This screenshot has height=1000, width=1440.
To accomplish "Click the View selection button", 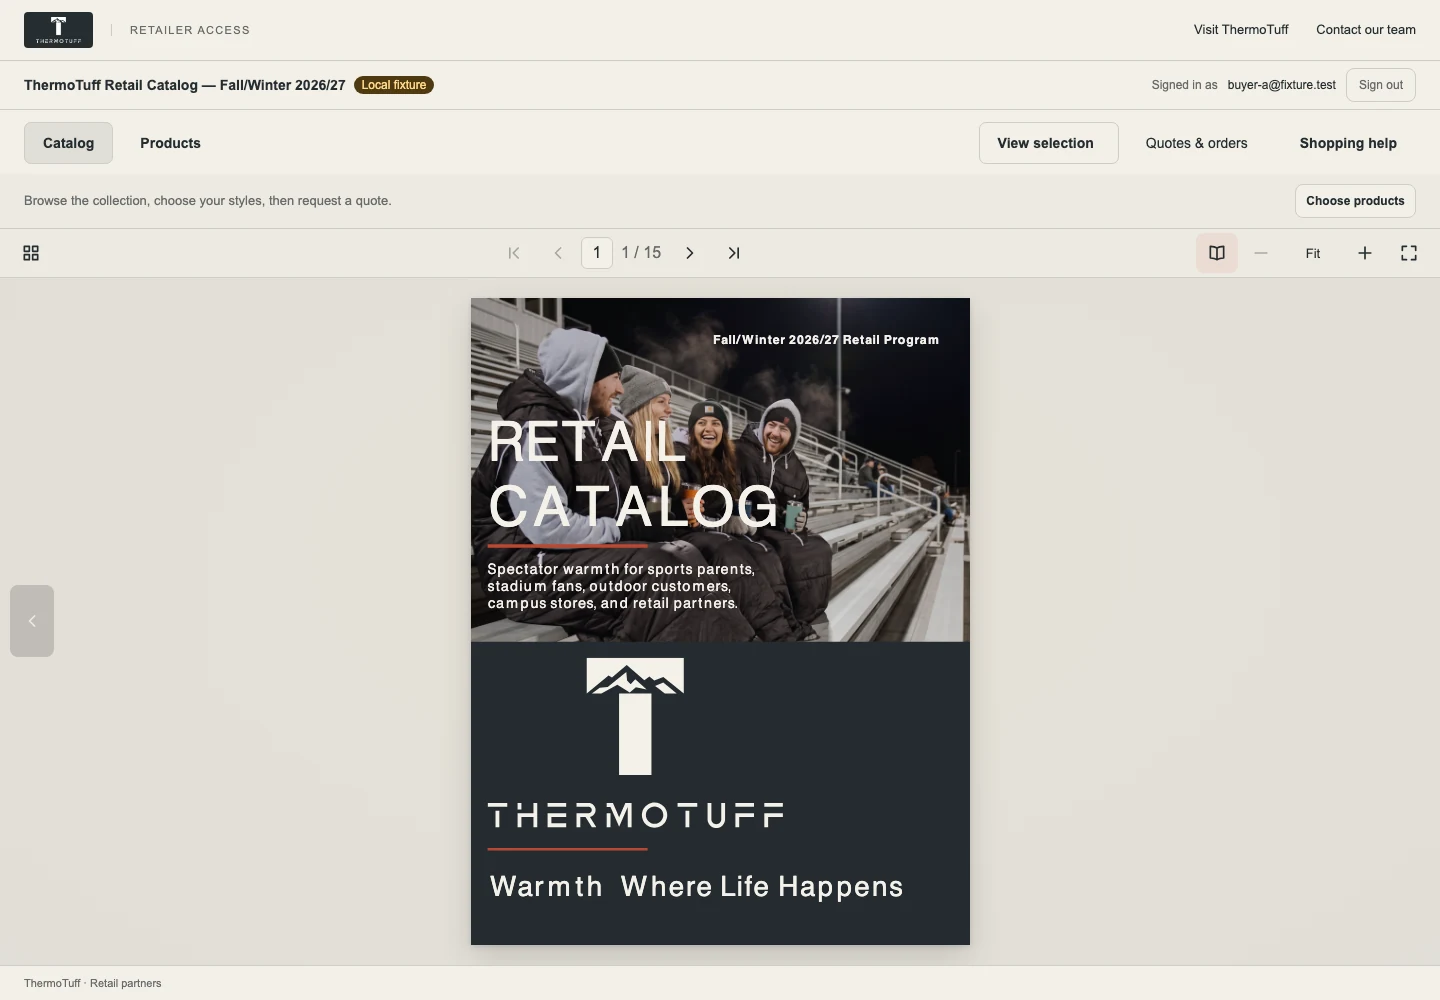I will 1048,143.
